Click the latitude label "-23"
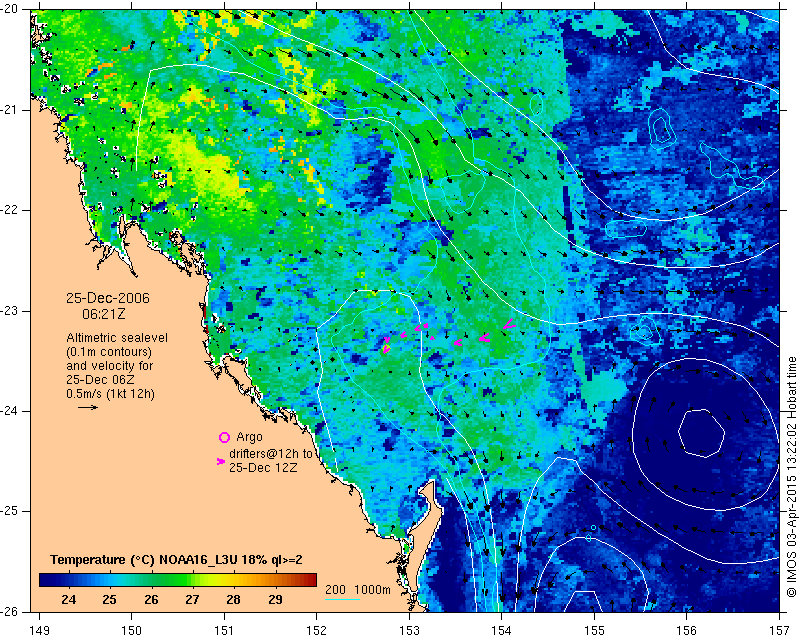The height and width of the screenshot is (640, 800). pos(11,311)
